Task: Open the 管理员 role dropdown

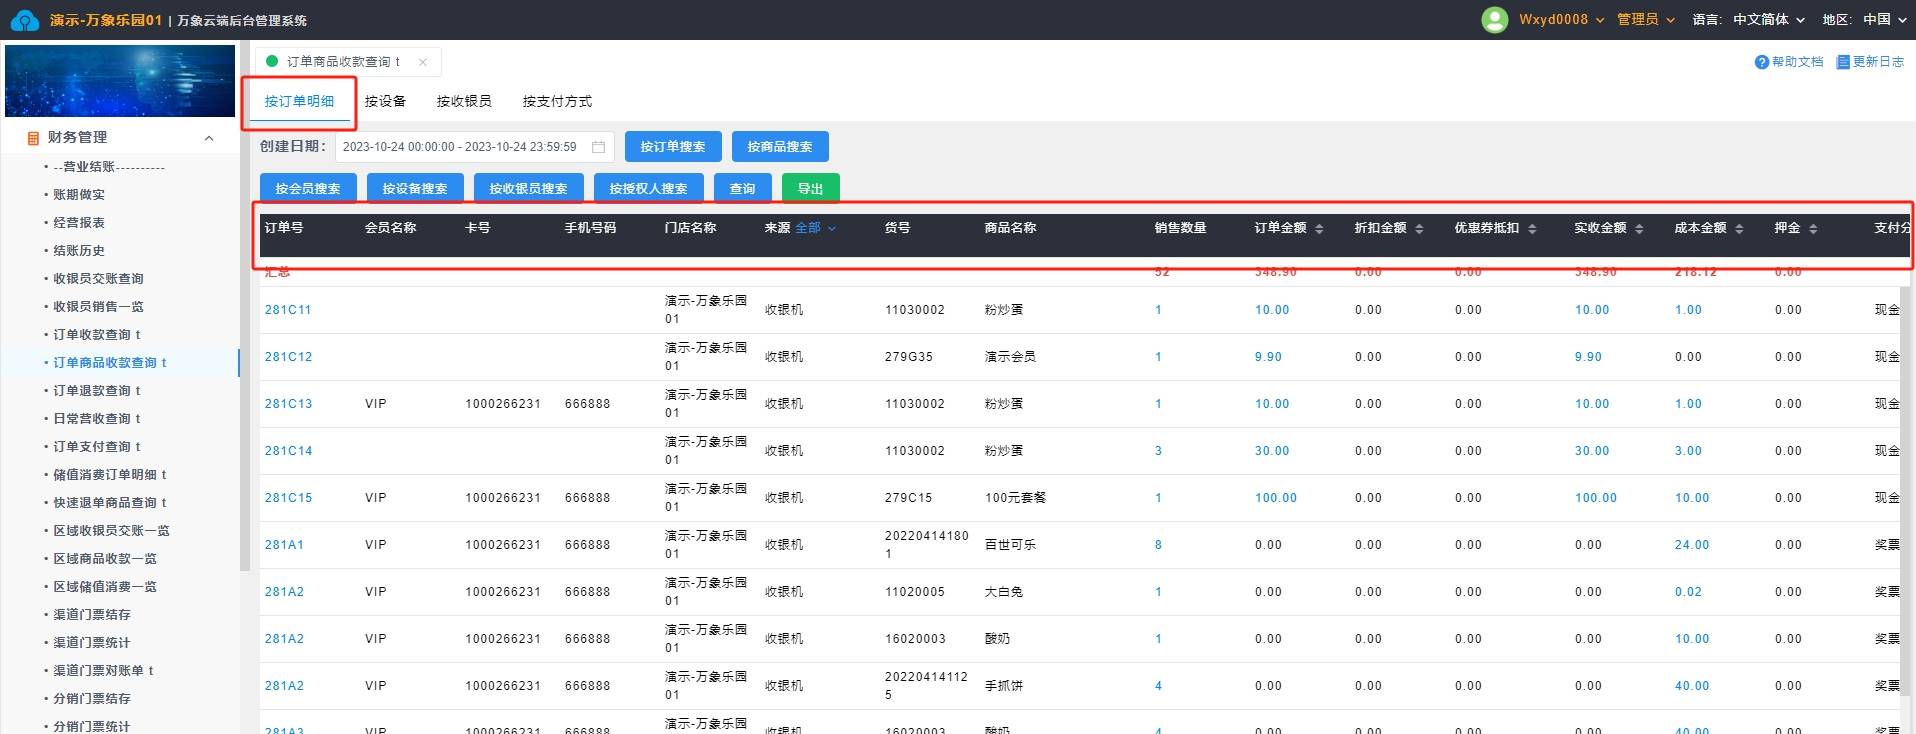Action: 1646,20
